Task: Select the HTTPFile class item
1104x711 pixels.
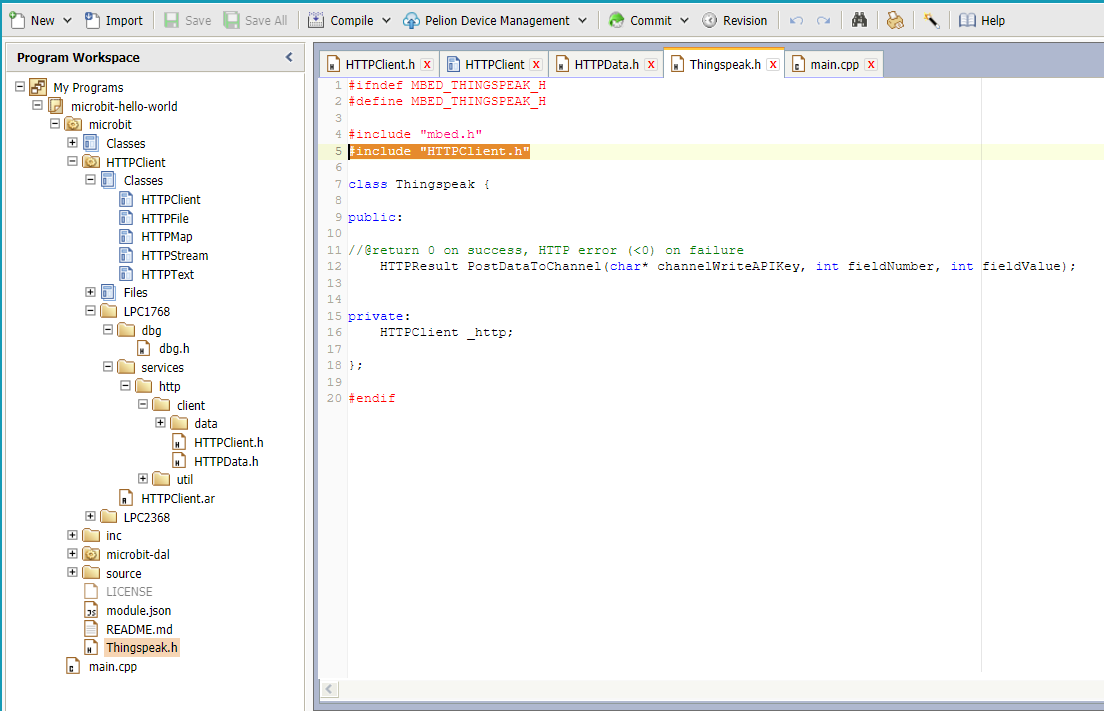Action: coord(165,218)
